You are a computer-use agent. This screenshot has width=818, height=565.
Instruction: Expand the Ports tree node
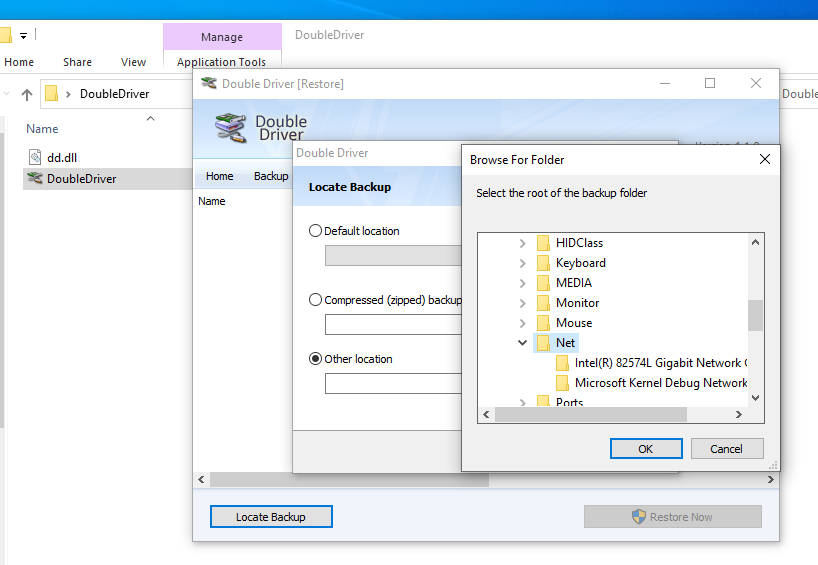[x=522, y=402]
